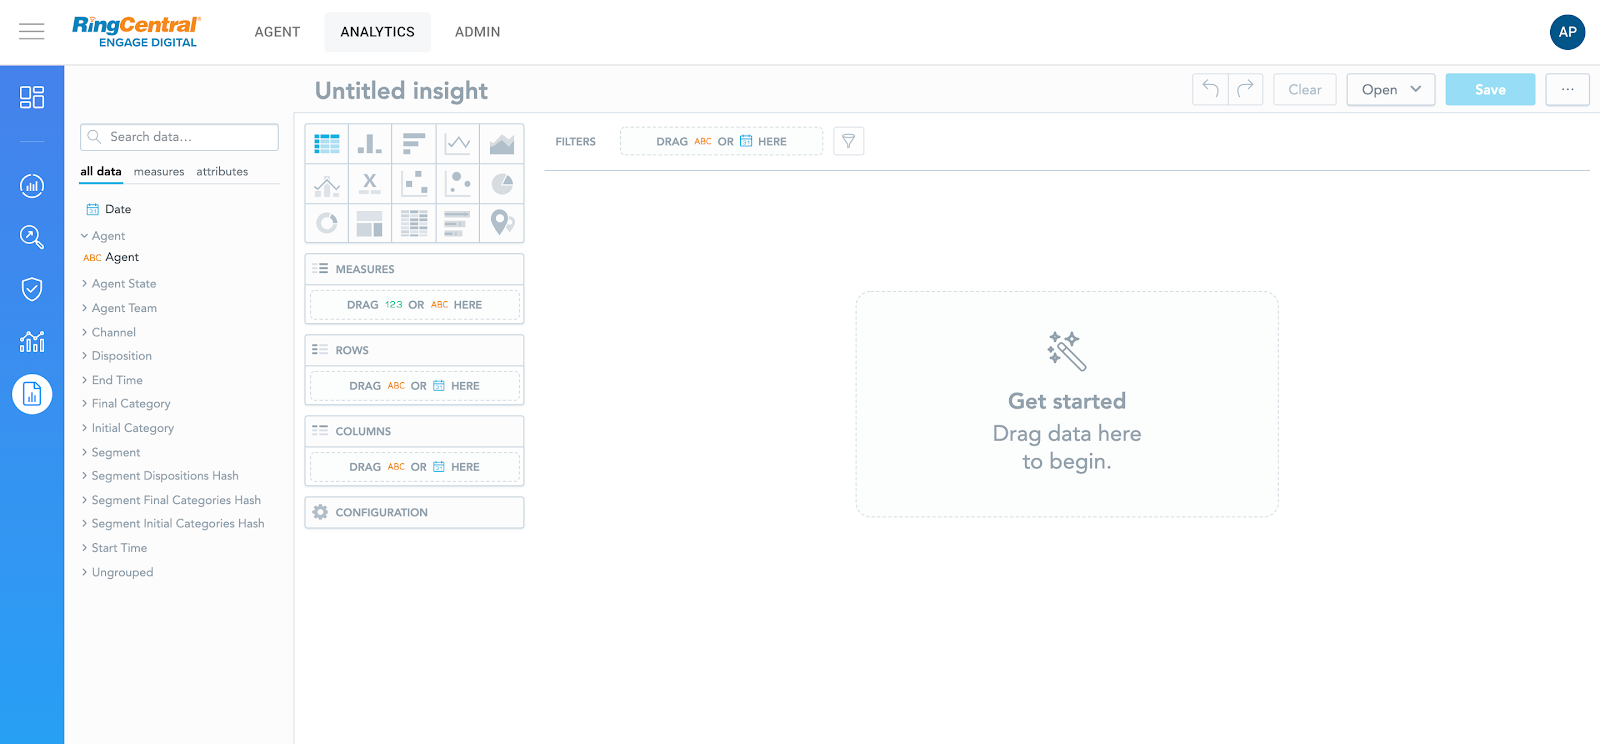Open the Open dropdown button
This screenshot has width=1600, height=744.
(1391, 89)
